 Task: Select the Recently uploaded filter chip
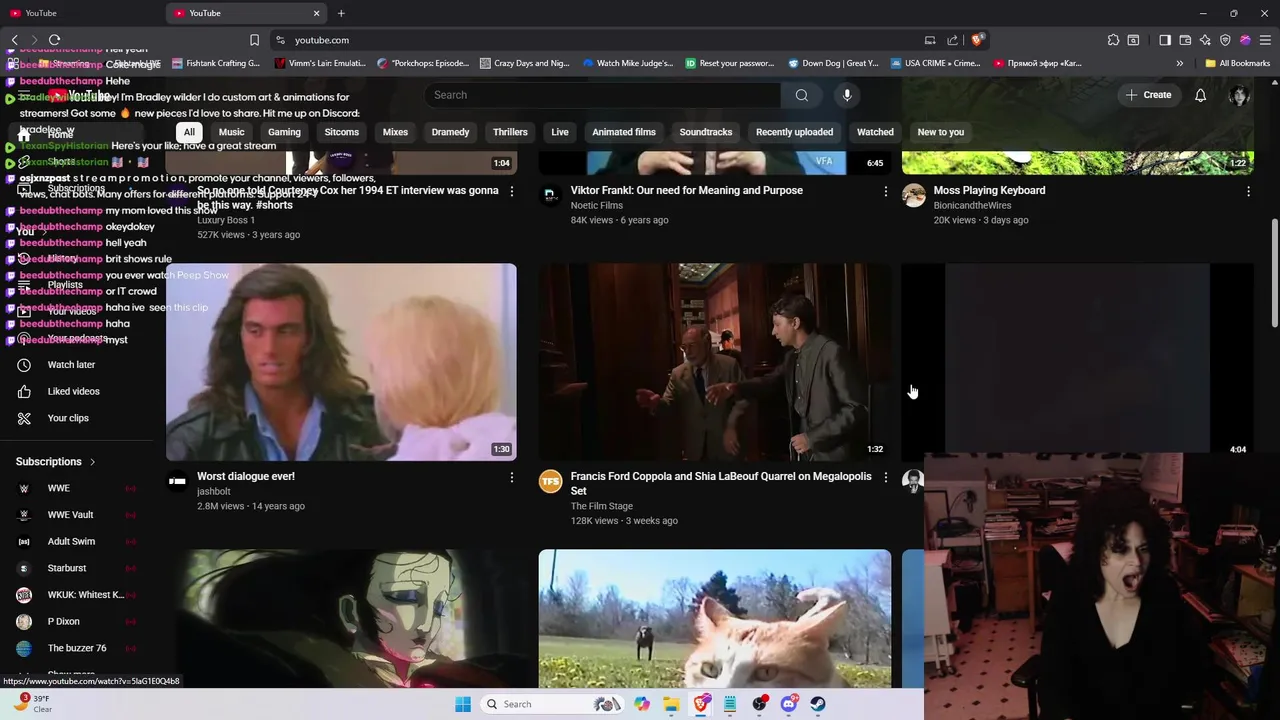point(794,132)
